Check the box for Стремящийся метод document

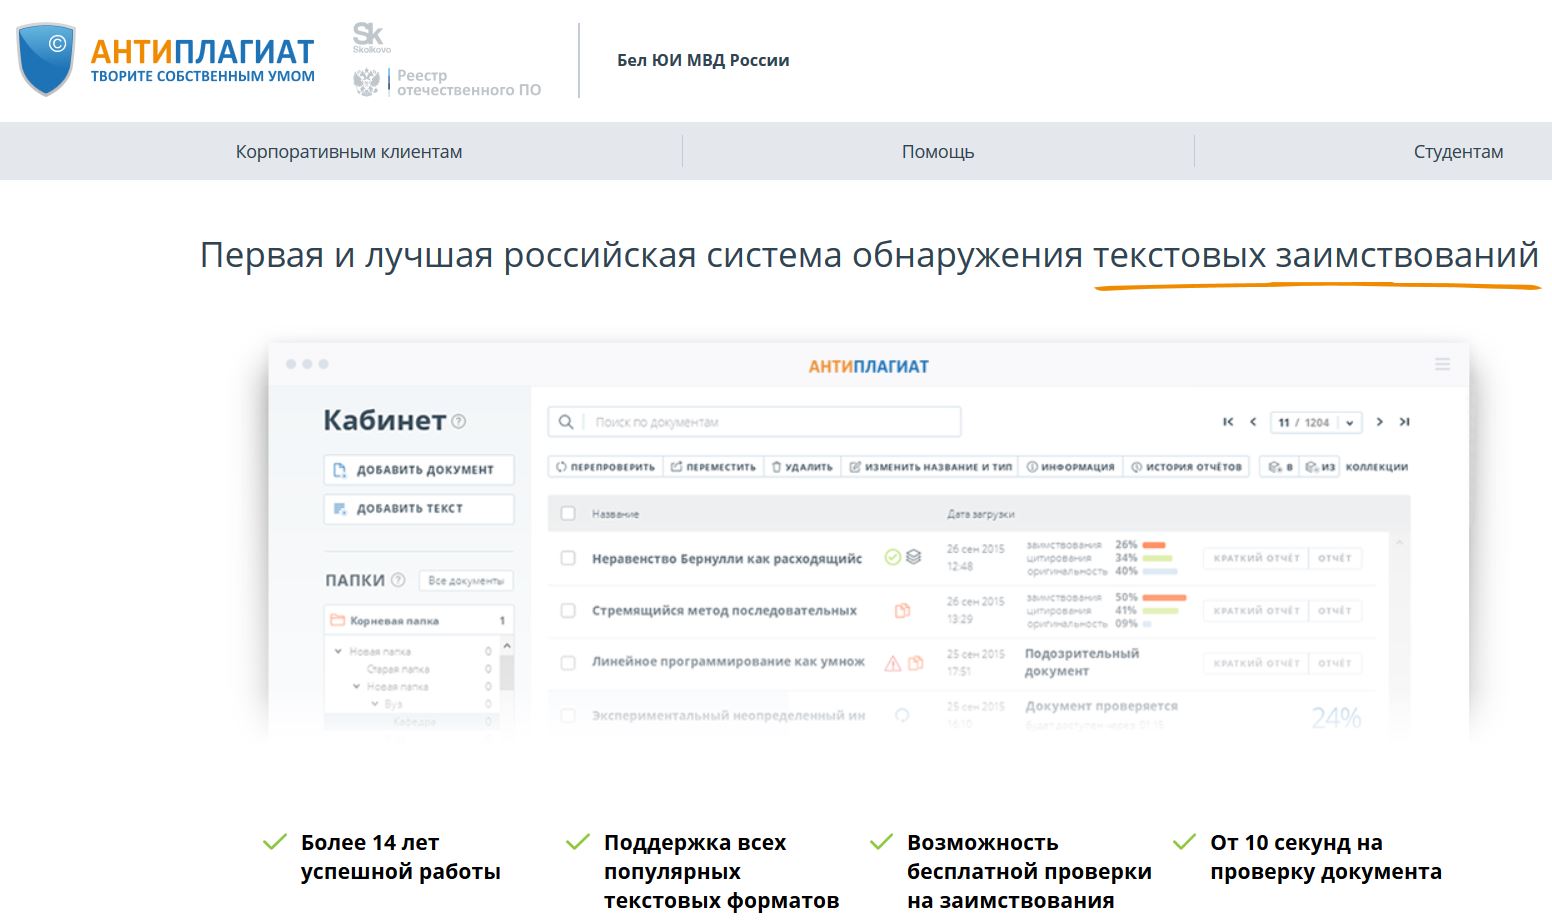(568, 610)
